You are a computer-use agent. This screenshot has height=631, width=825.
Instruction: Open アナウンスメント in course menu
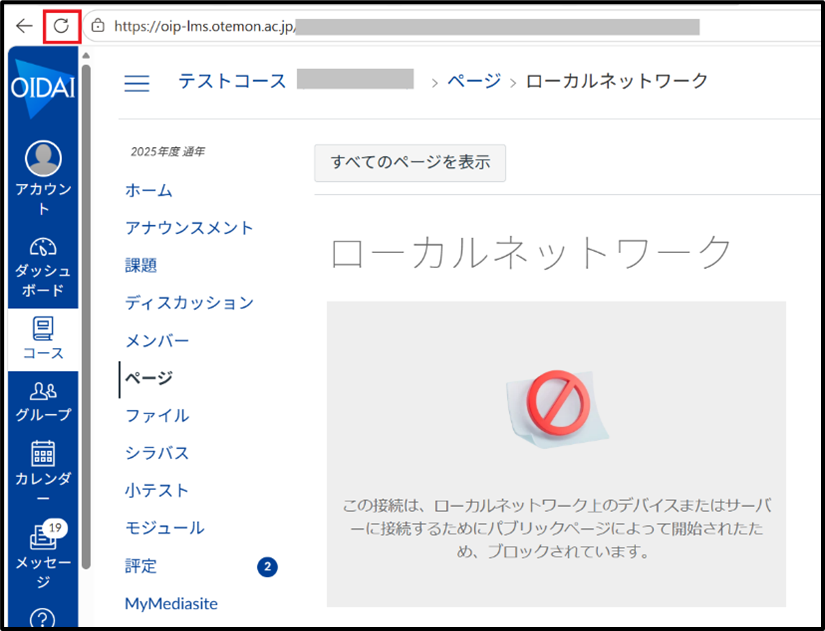coord(189,228)
